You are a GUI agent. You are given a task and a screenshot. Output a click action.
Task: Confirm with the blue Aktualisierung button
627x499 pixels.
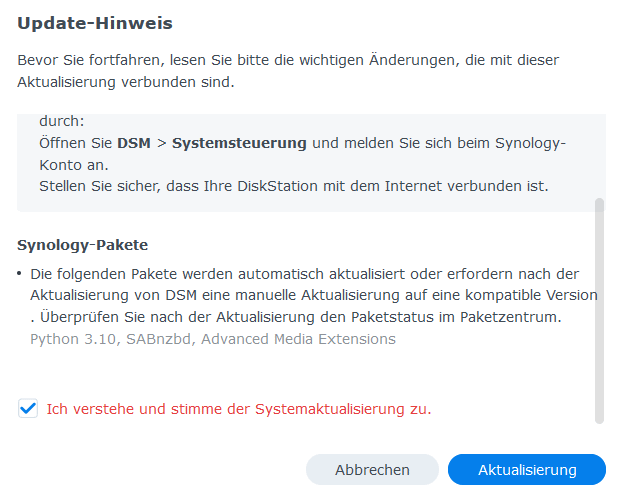point(526,470)
